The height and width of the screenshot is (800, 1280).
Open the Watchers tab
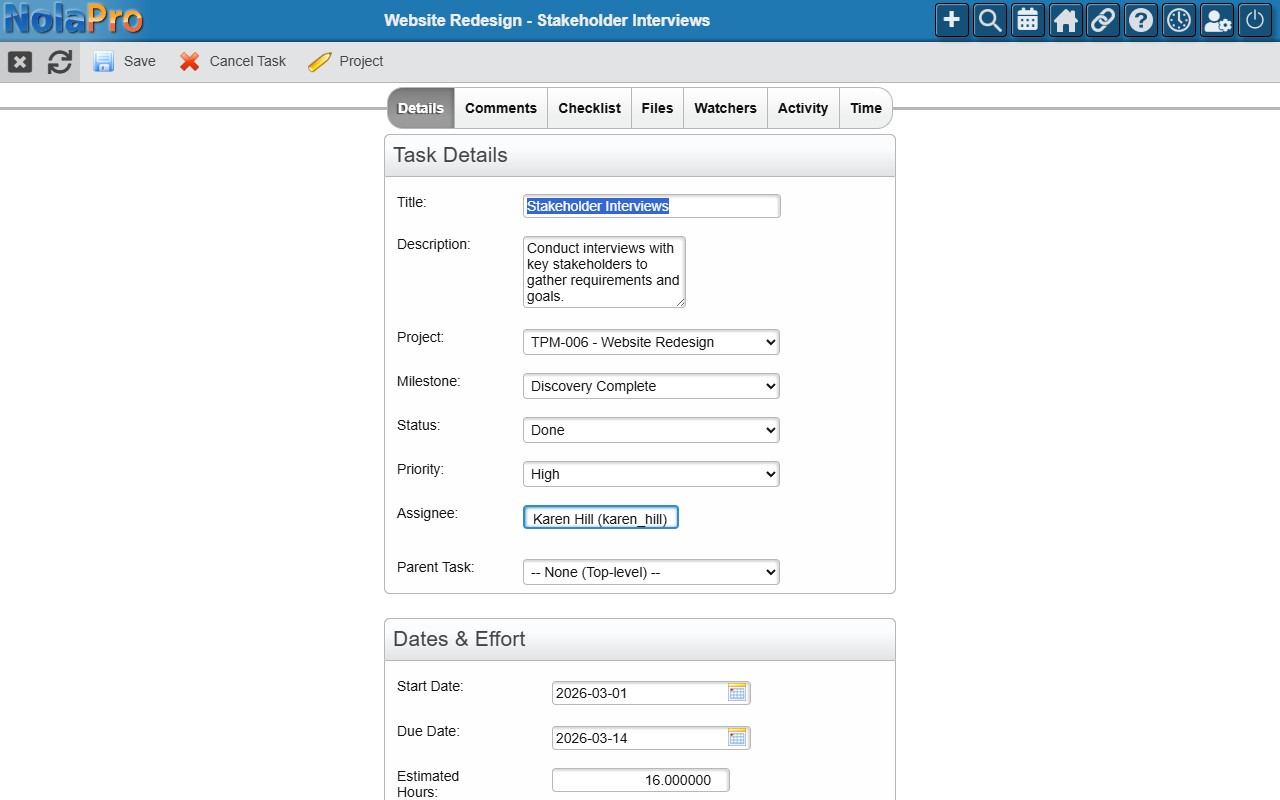coord(725,108)
